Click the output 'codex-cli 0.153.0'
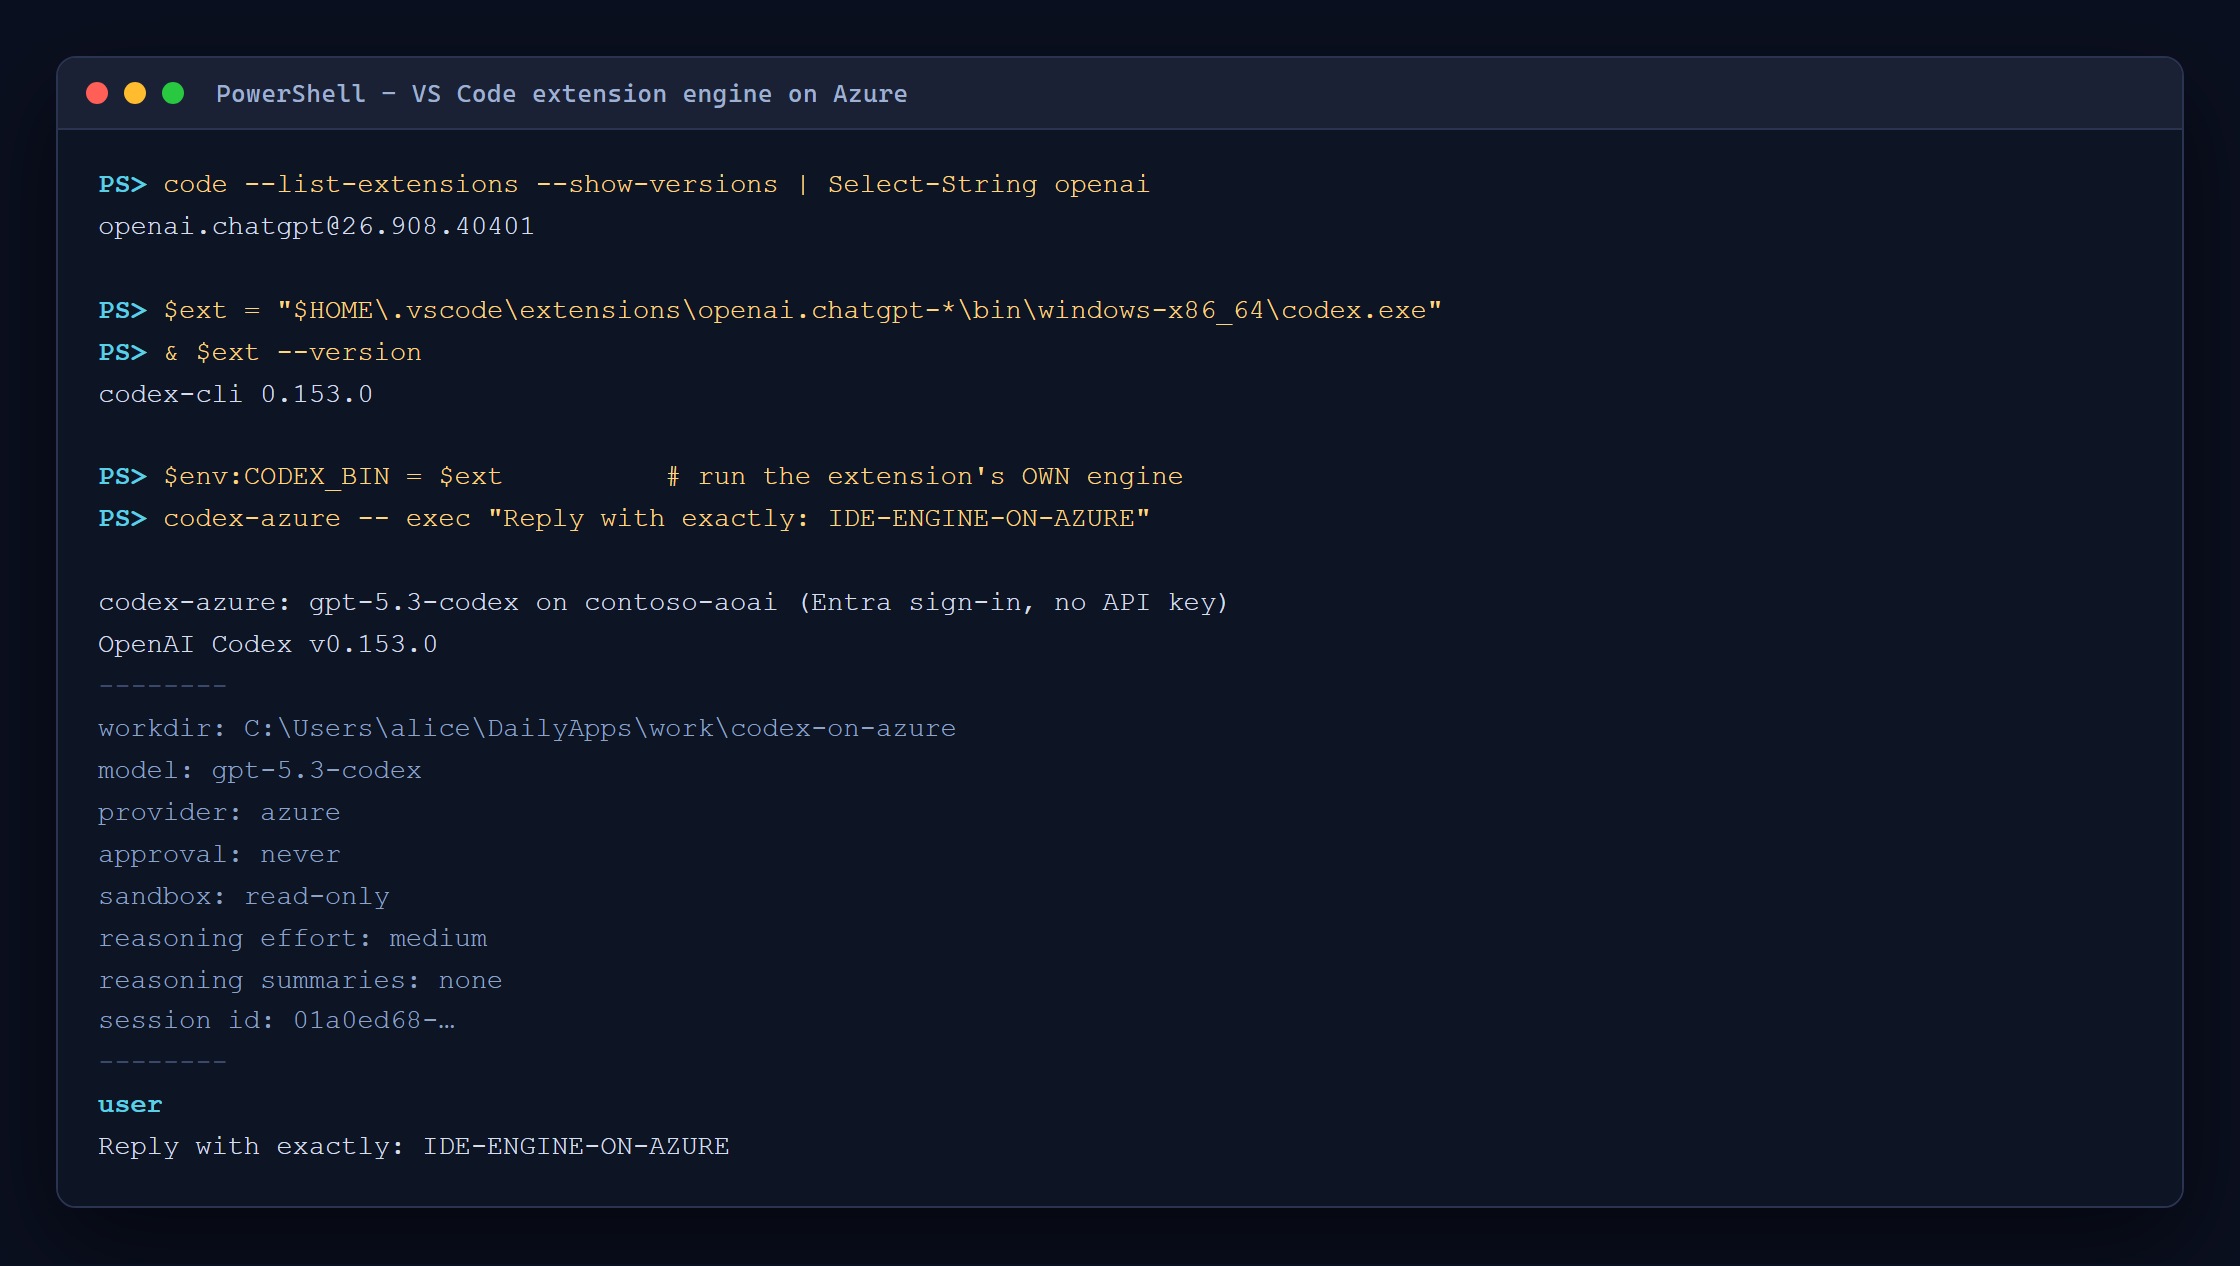Image resolution: width=2240 pixels, height=1266 pixels. point(235,395)
